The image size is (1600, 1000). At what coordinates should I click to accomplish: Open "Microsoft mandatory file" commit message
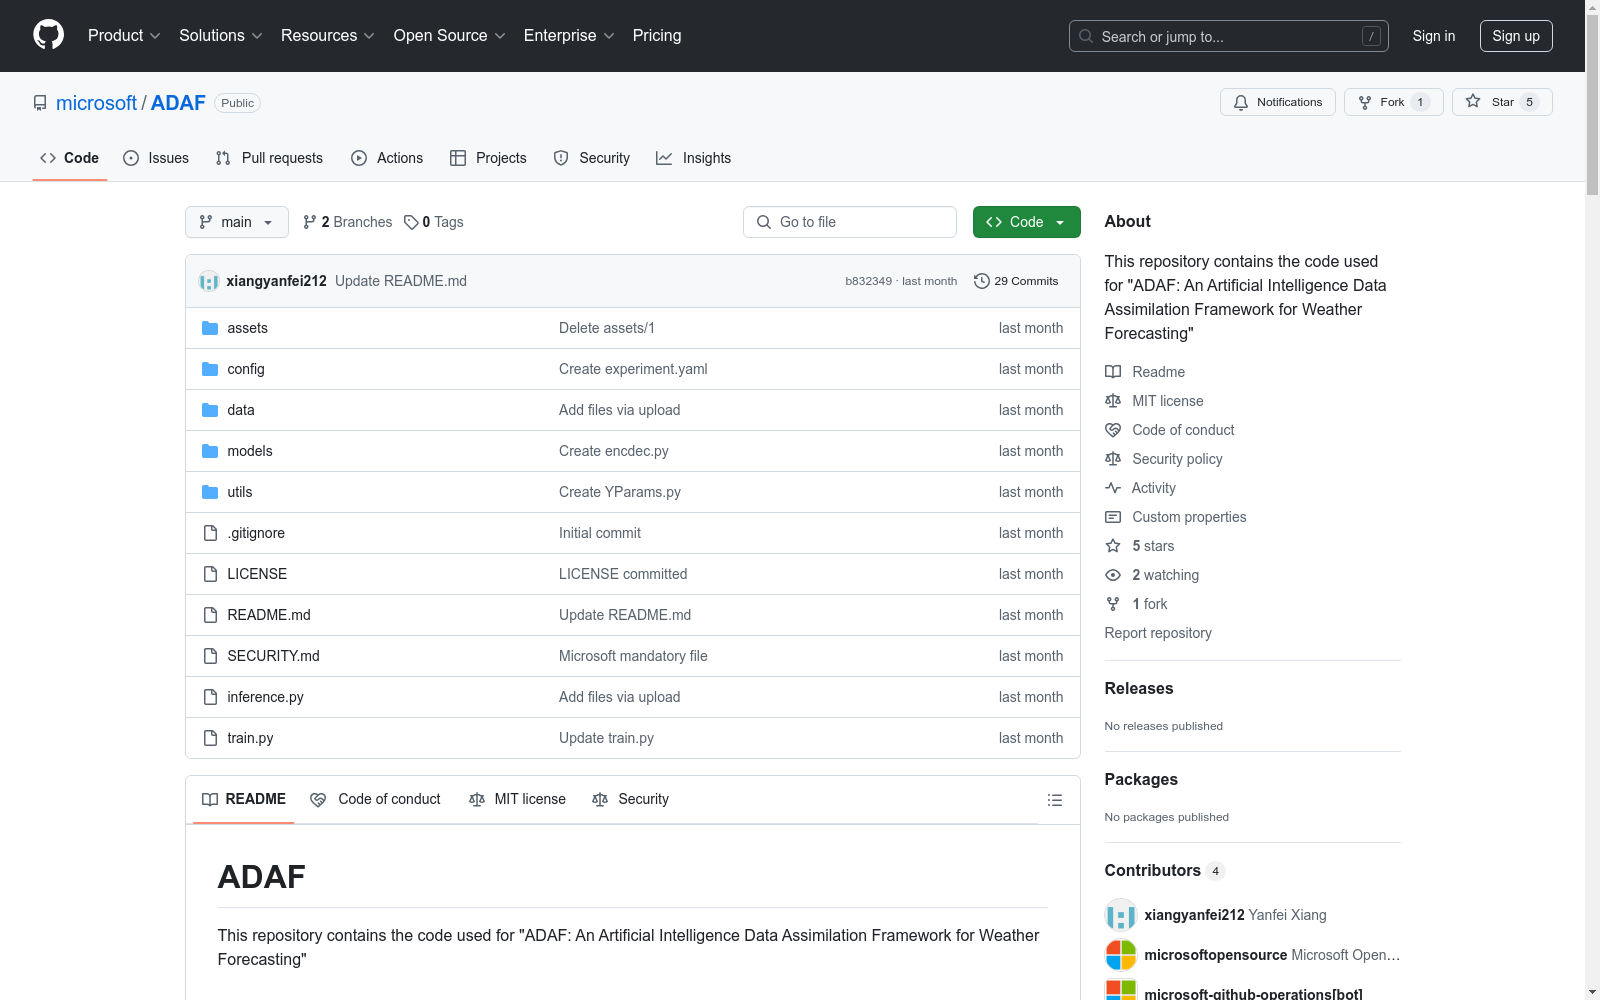[633, 656]
